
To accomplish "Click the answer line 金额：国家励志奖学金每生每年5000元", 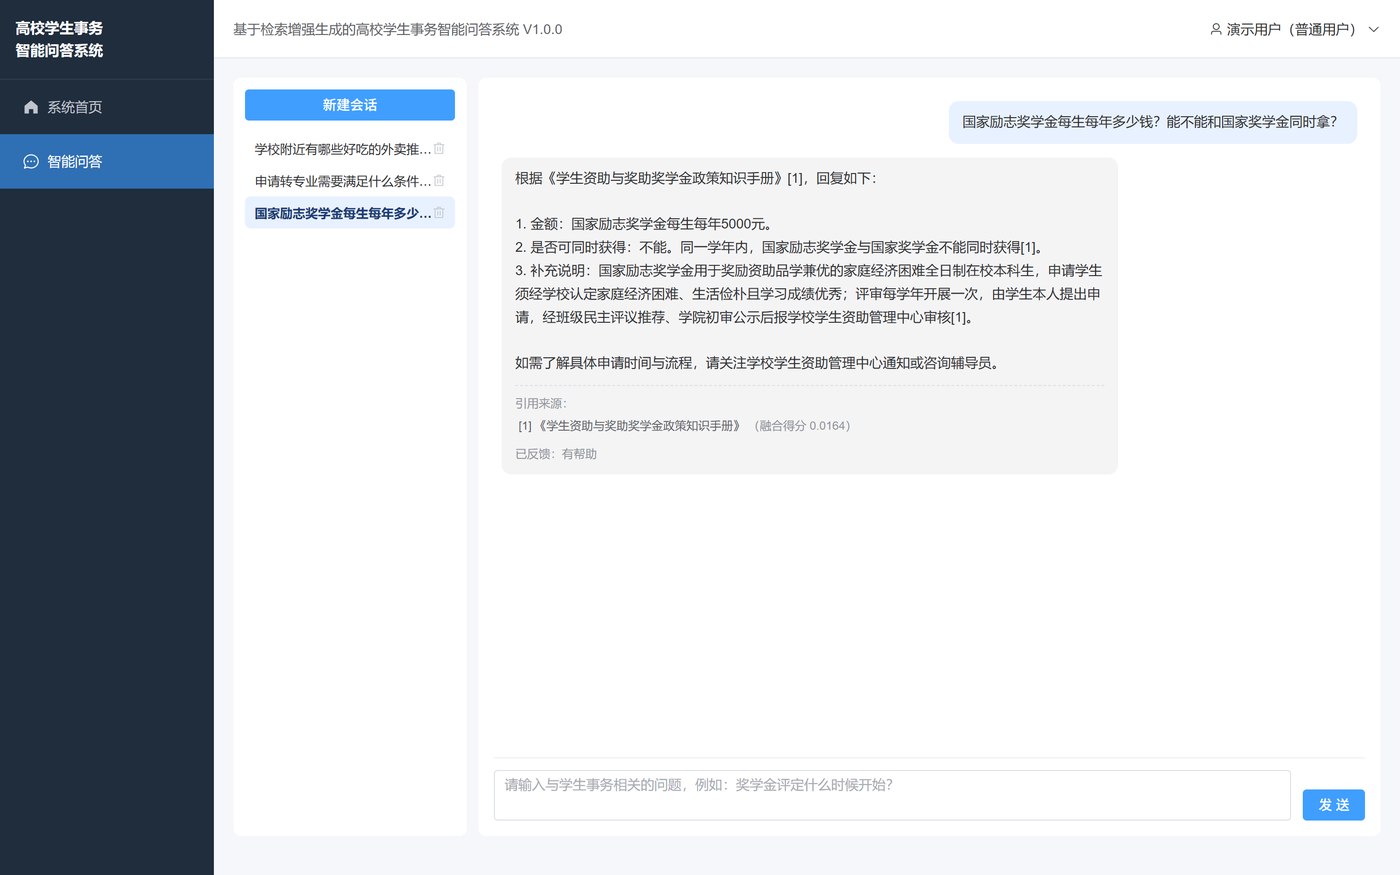I will pyautogui.click(x=645, y=224).
